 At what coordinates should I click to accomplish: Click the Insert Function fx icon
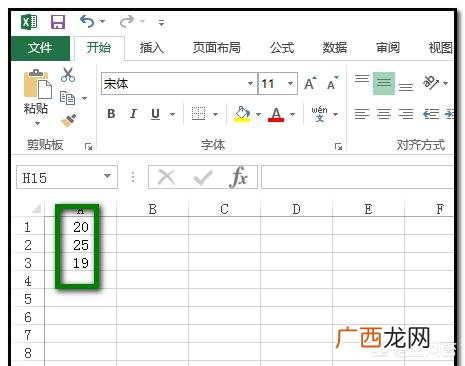(238, 177)
